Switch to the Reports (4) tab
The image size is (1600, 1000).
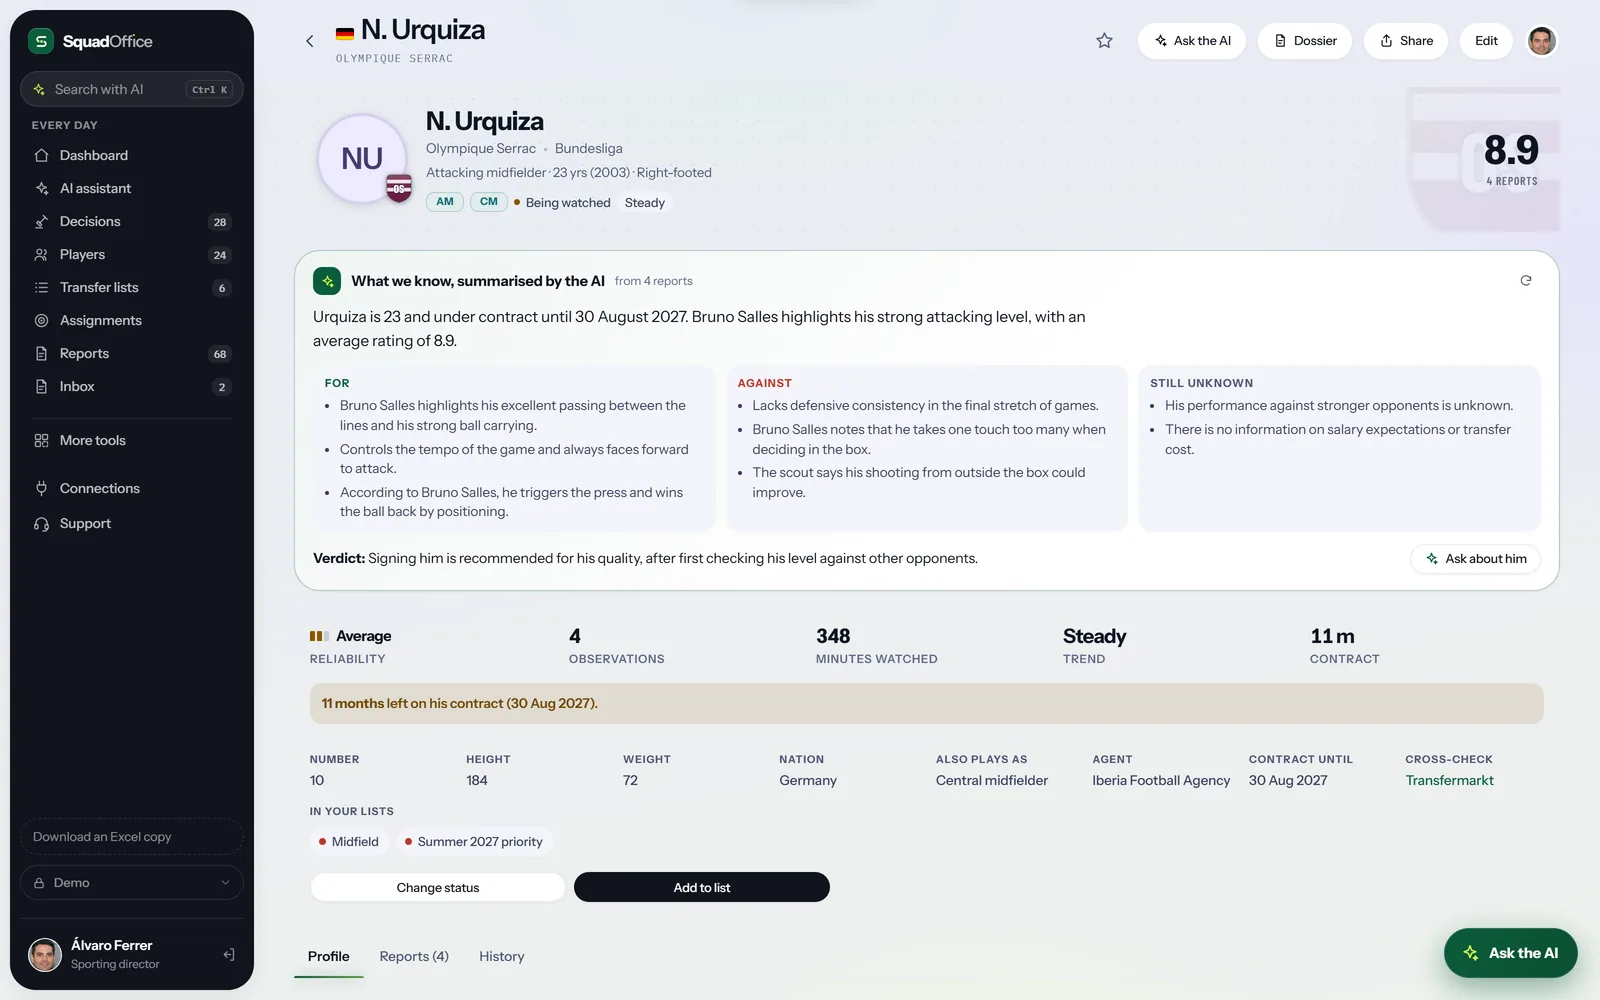pos(414,957)
